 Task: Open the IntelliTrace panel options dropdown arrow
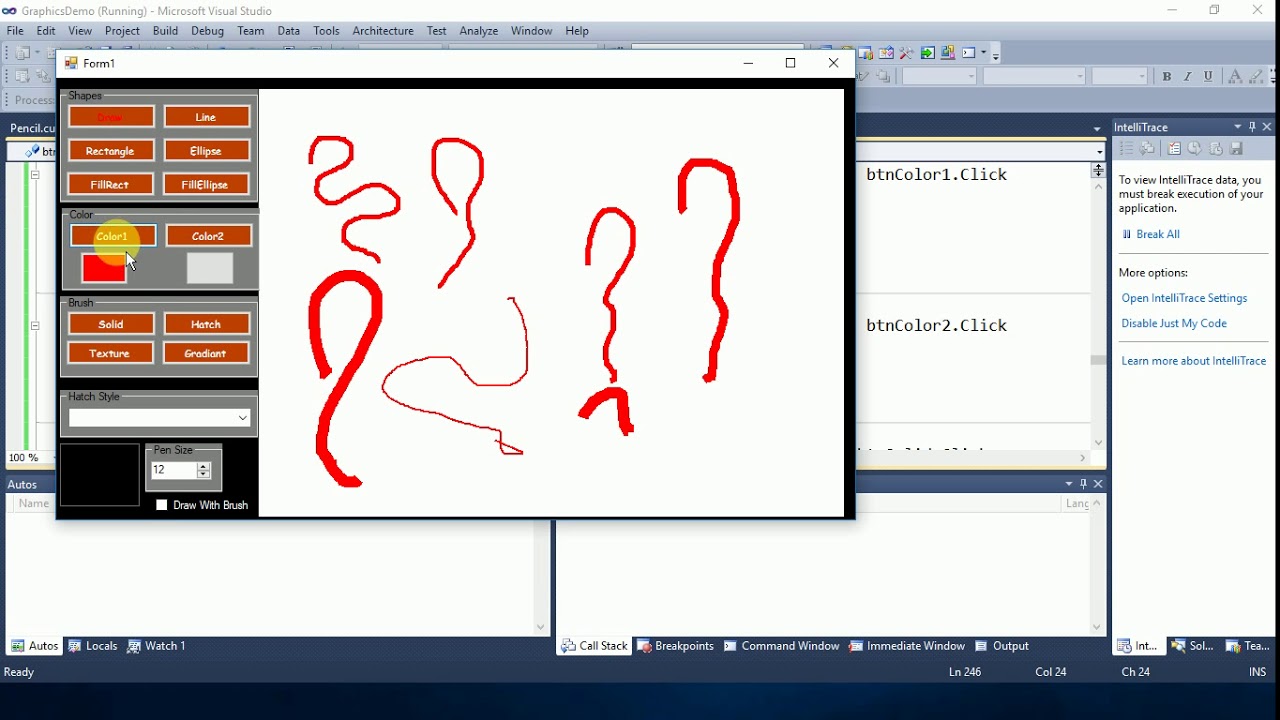(x=1238, y=127)
